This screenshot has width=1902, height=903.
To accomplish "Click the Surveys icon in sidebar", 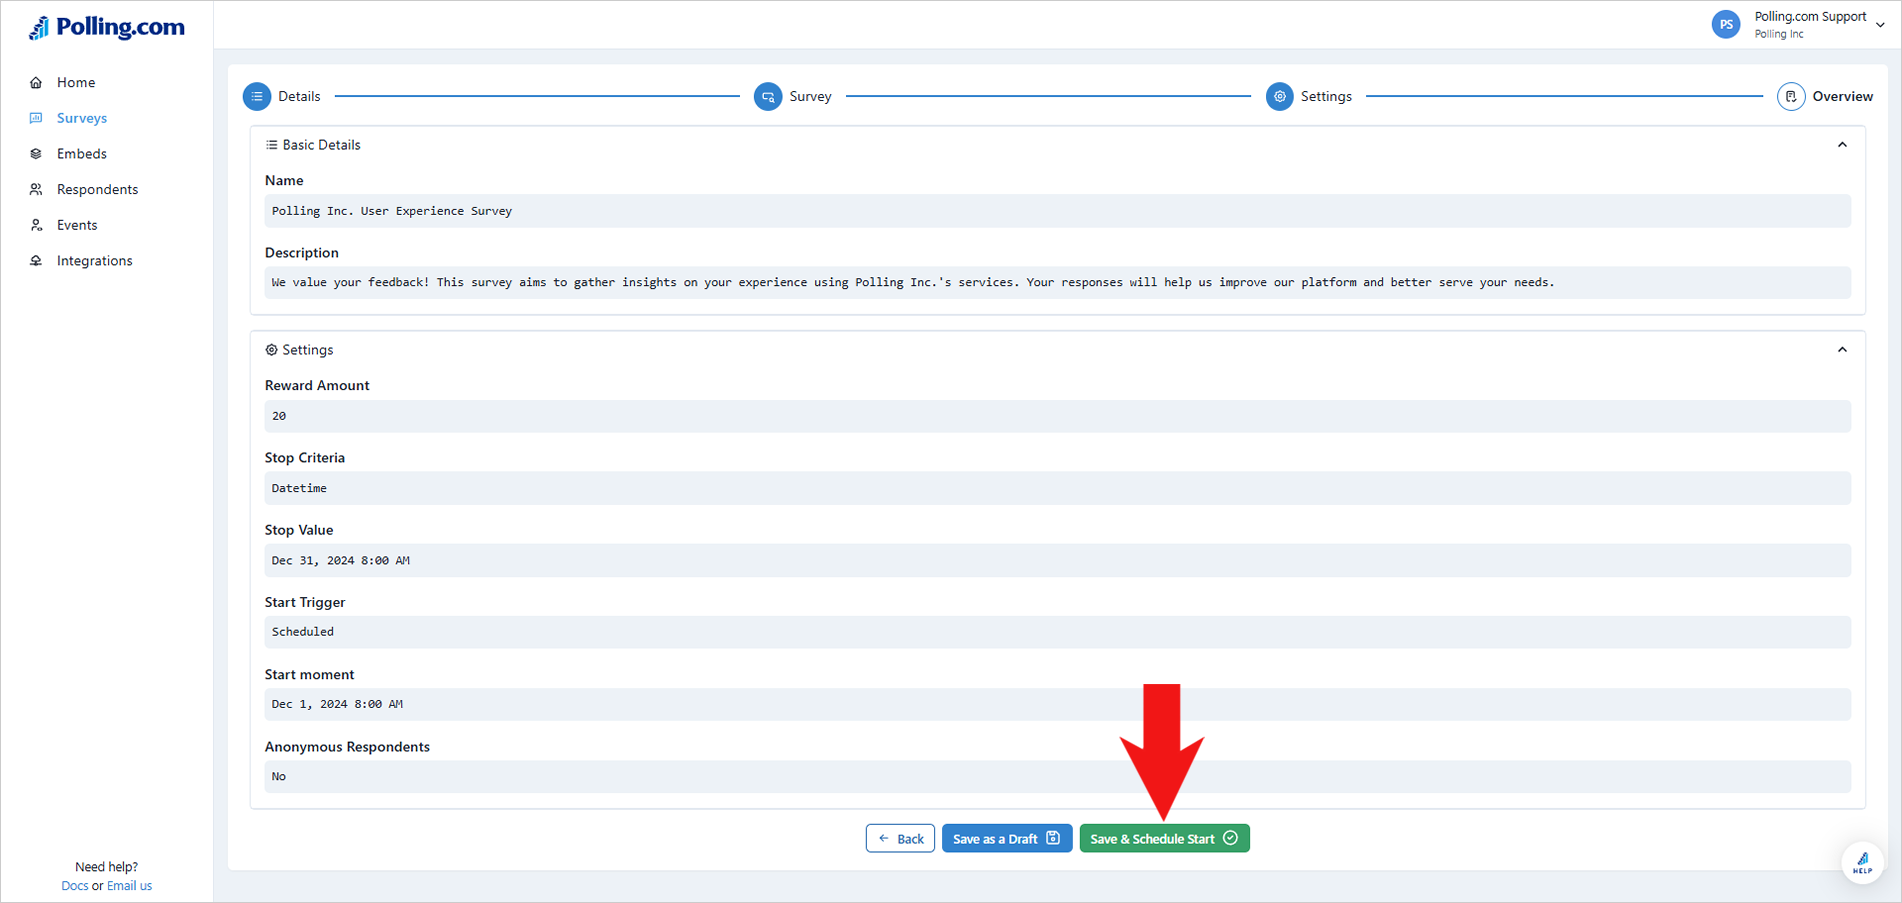I will pyautogui.click(x=36, y=118).
